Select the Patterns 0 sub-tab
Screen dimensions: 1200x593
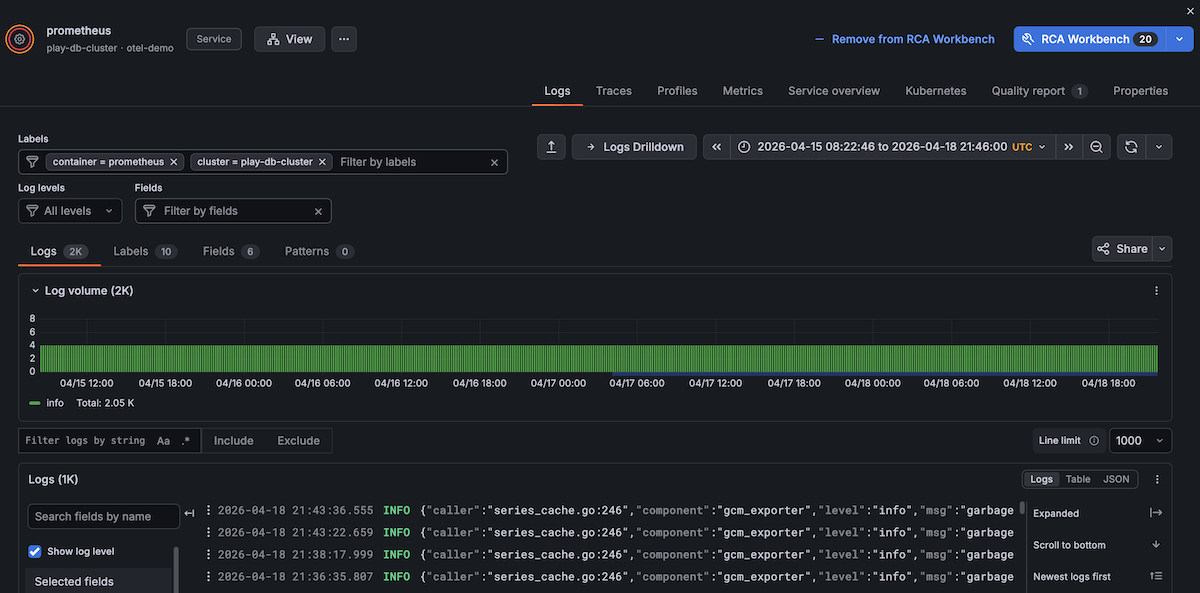319,251
